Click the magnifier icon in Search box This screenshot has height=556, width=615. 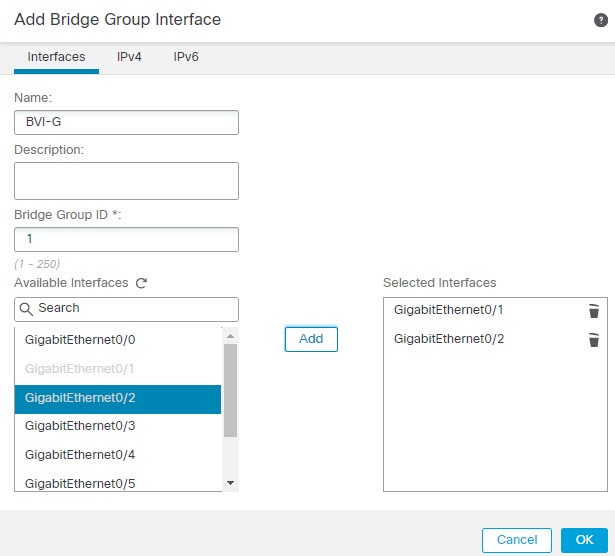(26, 309)
